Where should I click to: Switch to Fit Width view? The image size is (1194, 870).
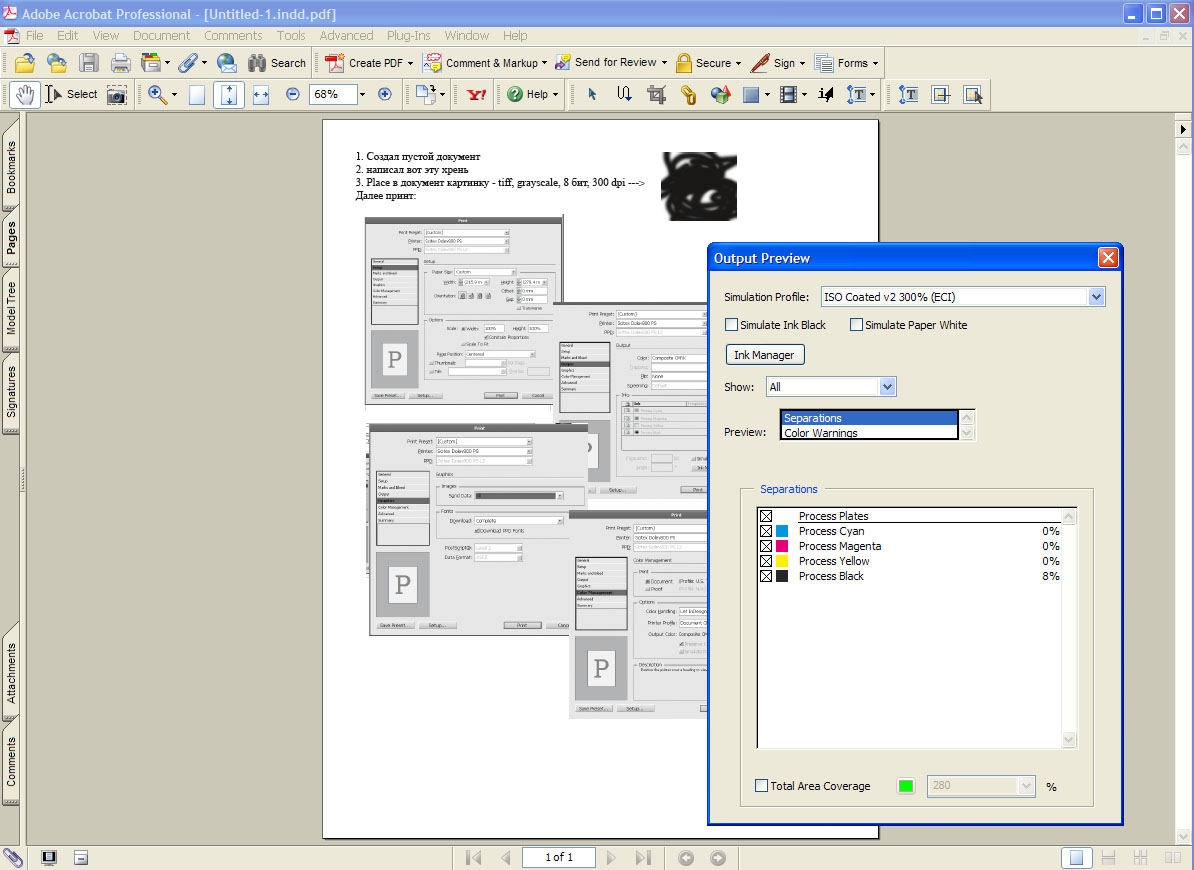click(x=261, y=94)
